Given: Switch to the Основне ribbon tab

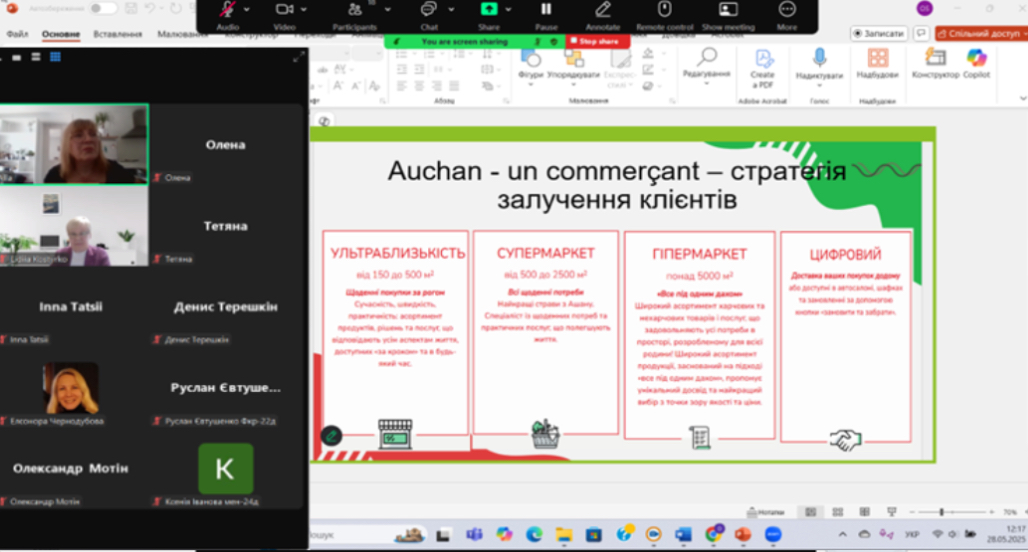Looking at the screenshot, I should tap(61, 33).
